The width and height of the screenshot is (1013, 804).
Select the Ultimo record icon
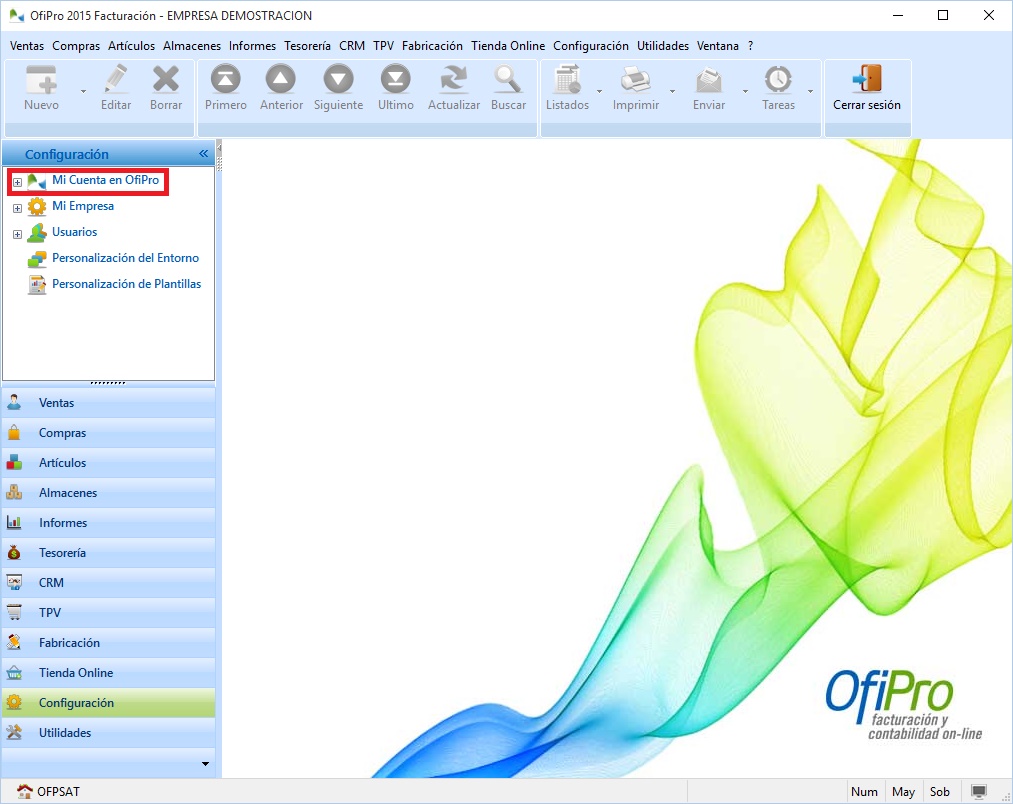click(396, 80)
